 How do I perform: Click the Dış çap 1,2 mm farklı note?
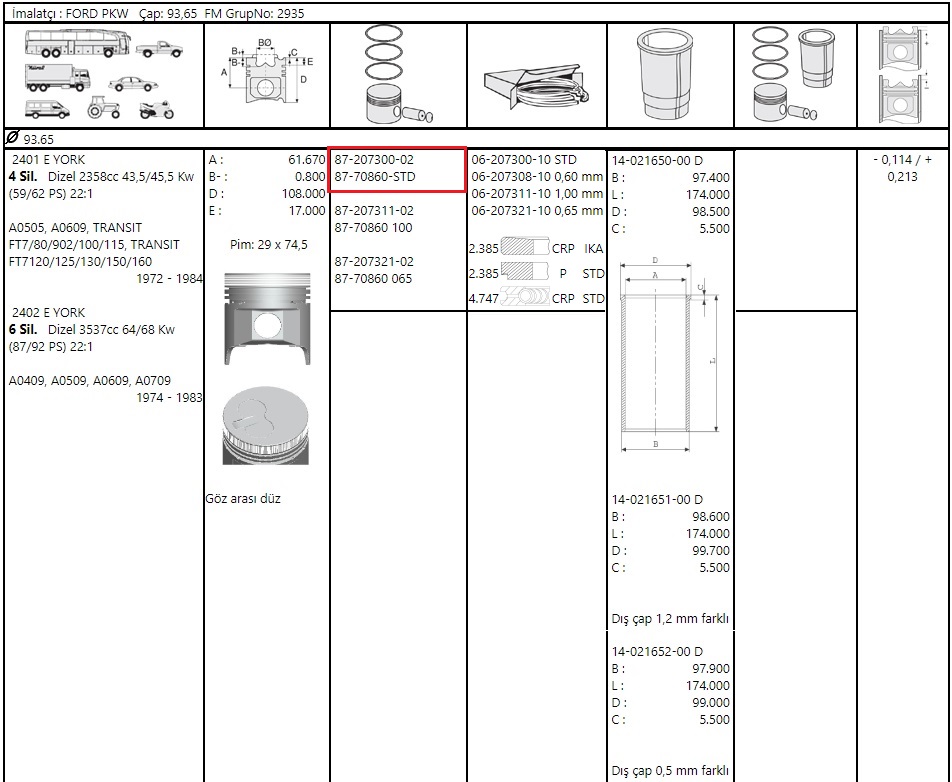(x=670, y=619)
